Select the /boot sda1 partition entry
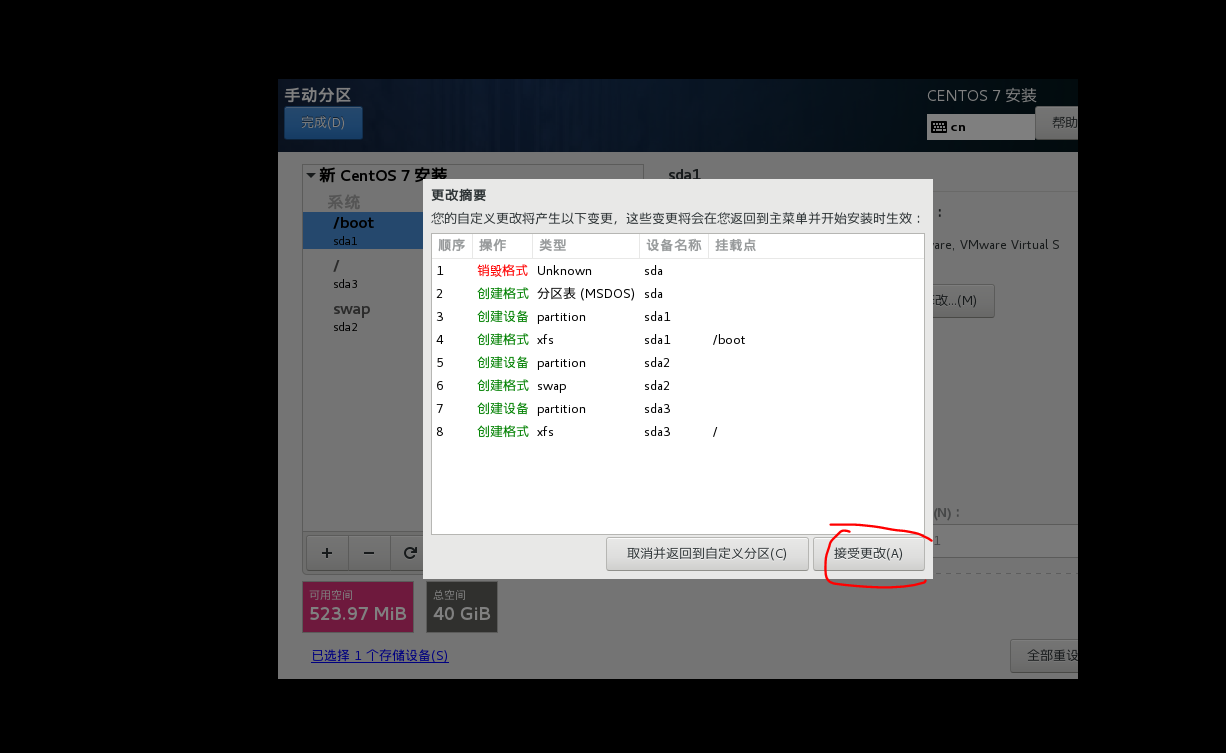The image size is (1226, 753). 363,231
